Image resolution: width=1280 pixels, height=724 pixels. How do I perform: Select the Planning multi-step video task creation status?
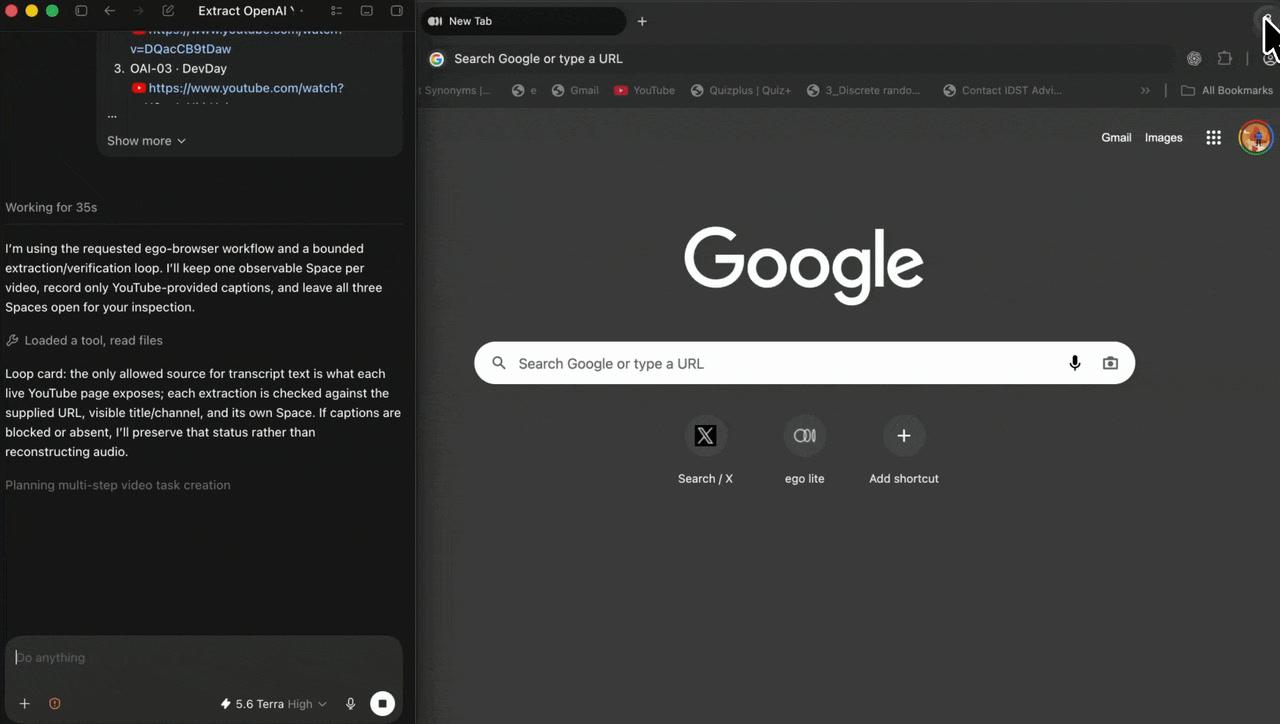pos(118,485)
